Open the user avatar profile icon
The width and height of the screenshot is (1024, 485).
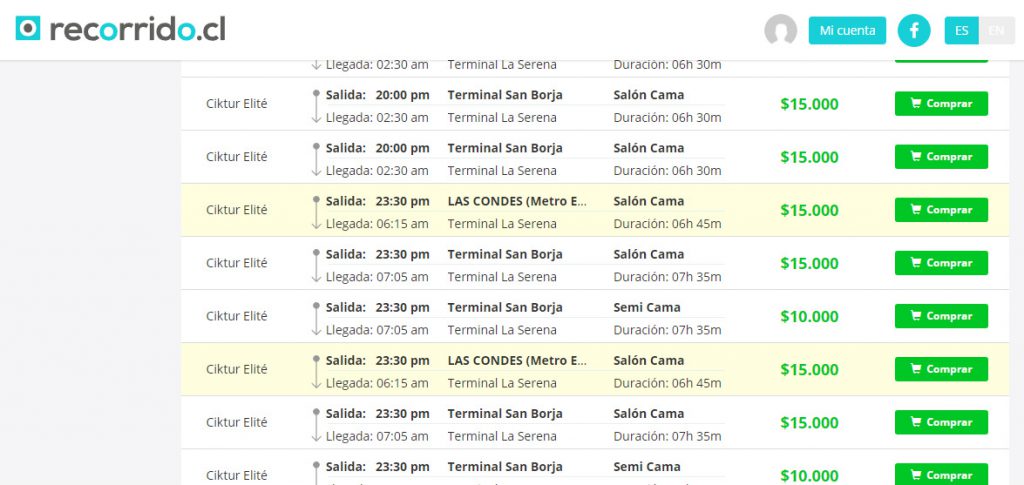(780, 30)
